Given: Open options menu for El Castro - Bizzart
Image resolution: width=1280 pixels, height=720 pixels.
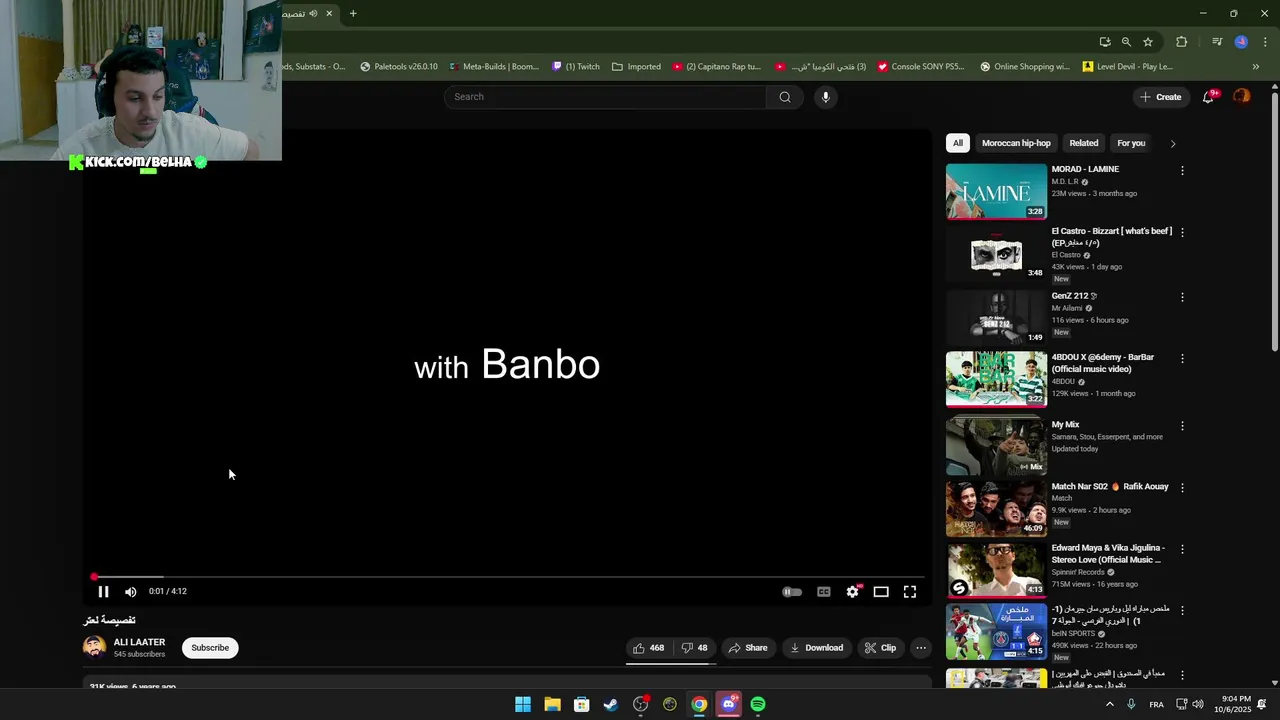Looking at the screenshot, I should coord(1182,232).
